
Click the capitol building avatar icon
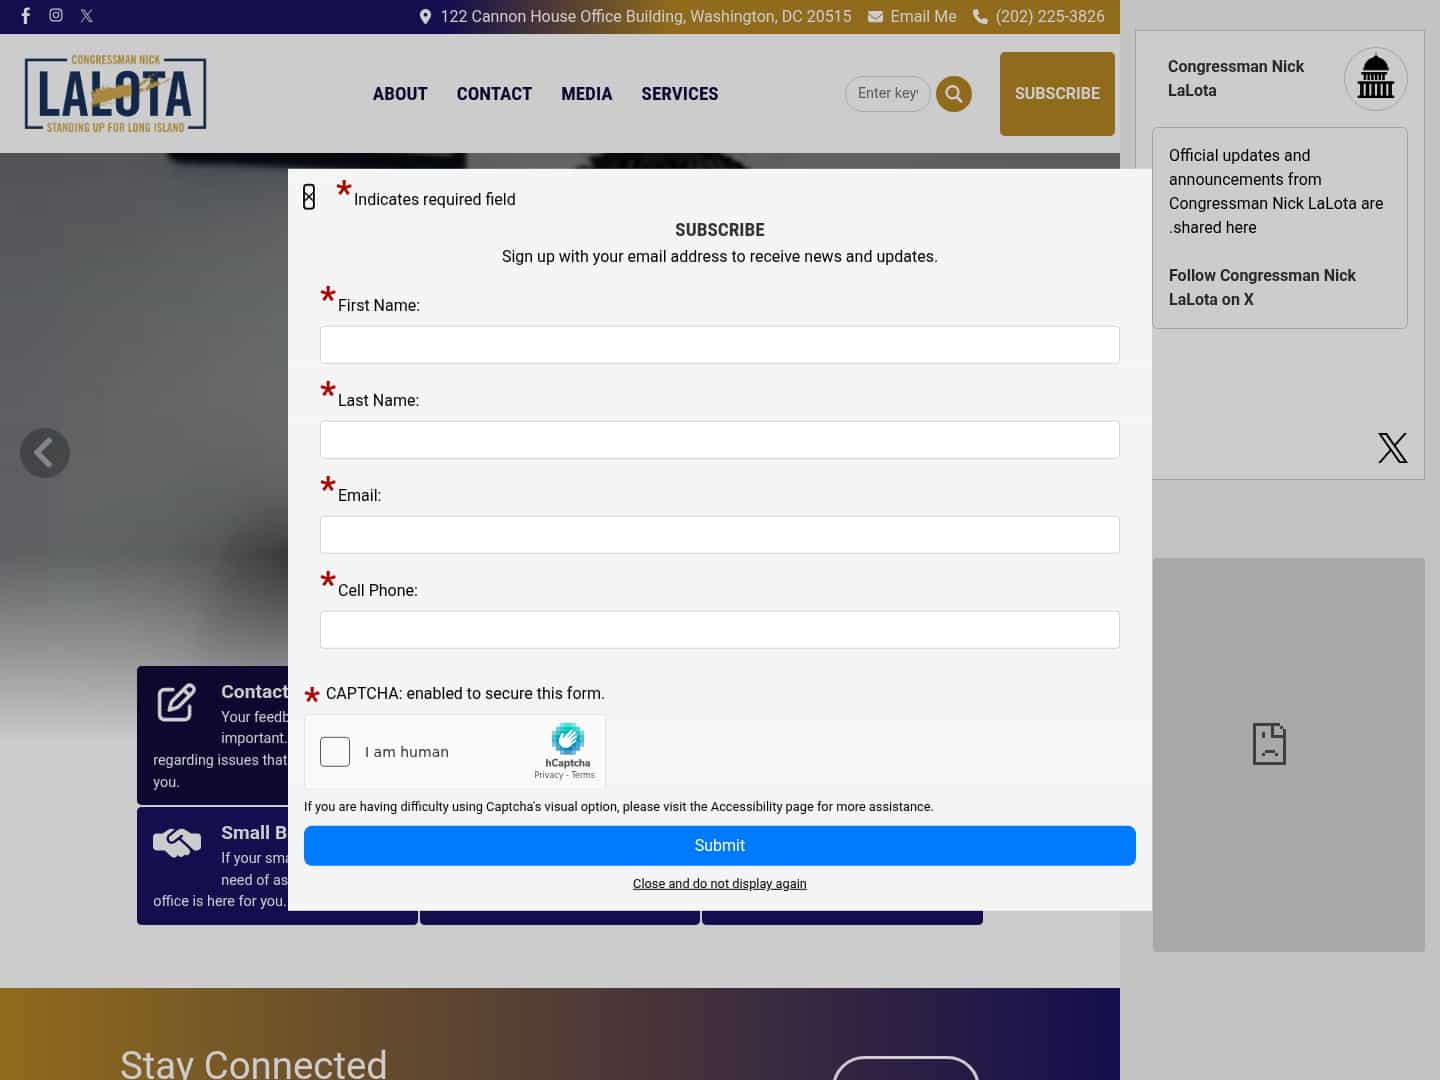pyautogui.click(x=1375, y=79)
